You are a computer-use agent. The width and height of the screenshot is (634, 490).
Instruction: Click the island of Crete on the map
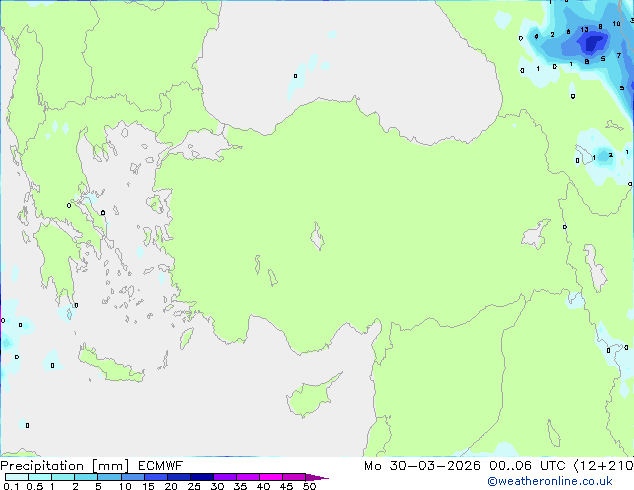[111, 364]
